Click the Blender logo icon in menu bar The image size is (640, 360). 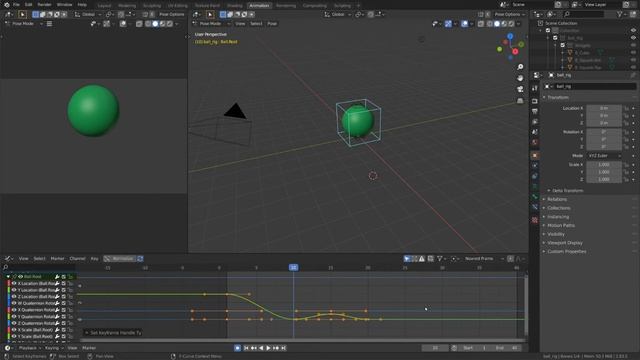[x=6, y=4]
